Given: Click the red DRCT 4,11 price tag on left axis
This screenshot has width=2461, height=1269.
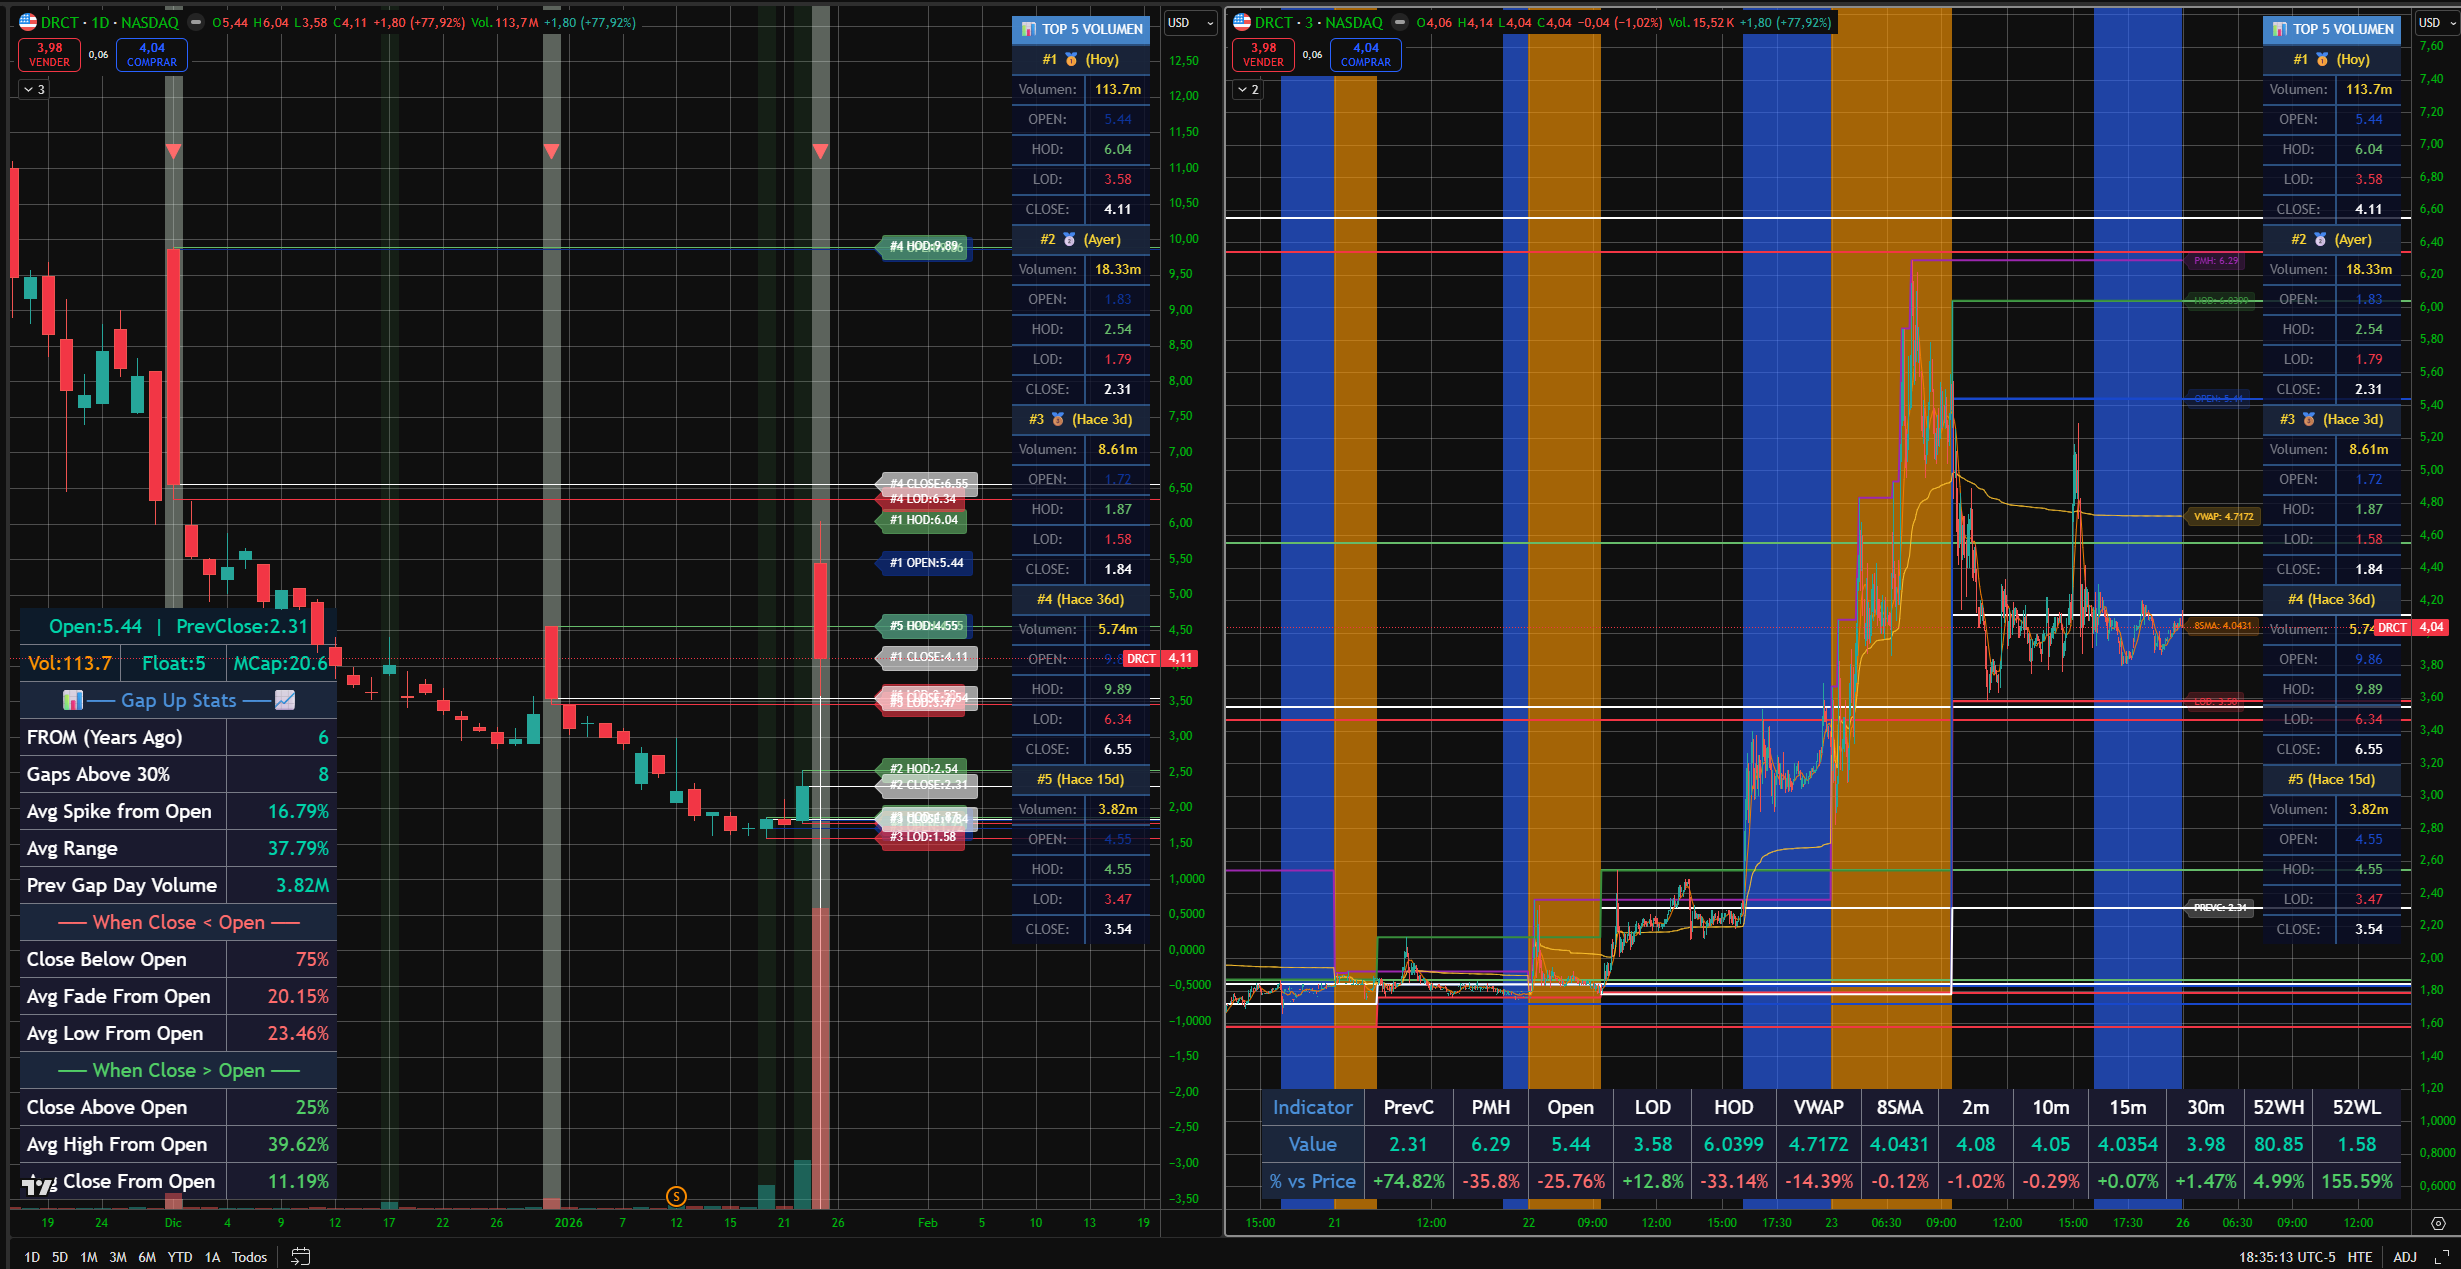Looking at the screenshot, I should 1161,658.
